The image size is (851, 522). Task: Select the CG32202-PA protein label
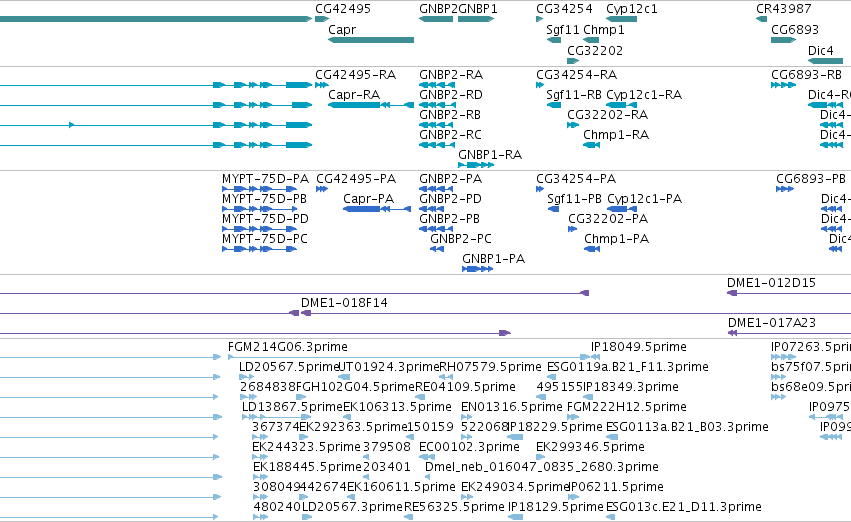[608, 219]
